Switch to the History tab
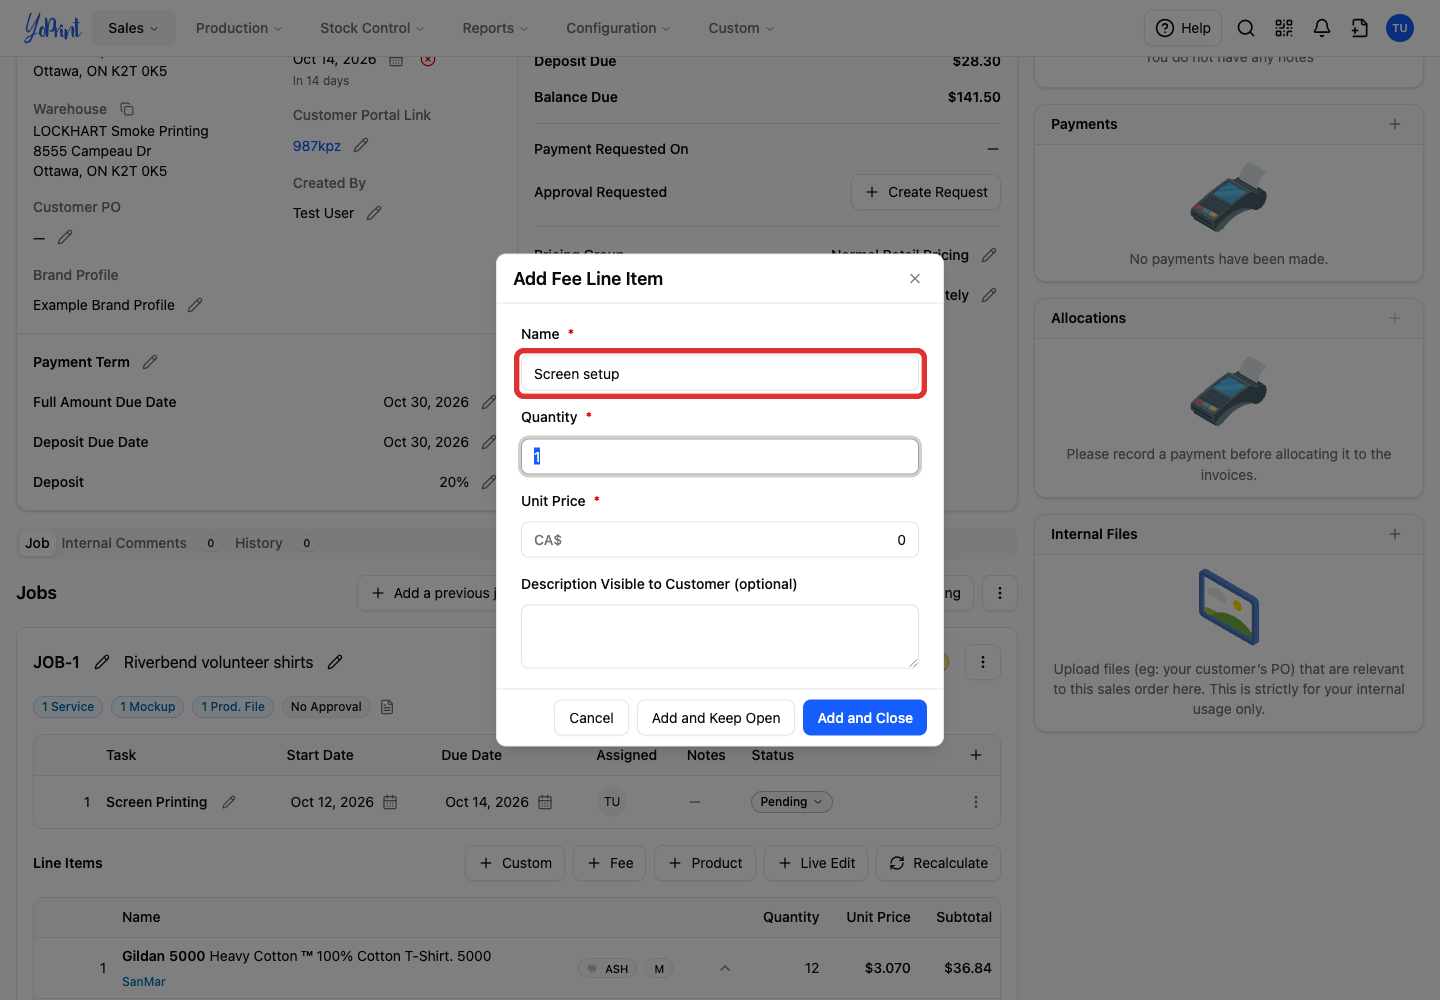1440x1000 pixels. pyautogui.click(x=259, y=543)
